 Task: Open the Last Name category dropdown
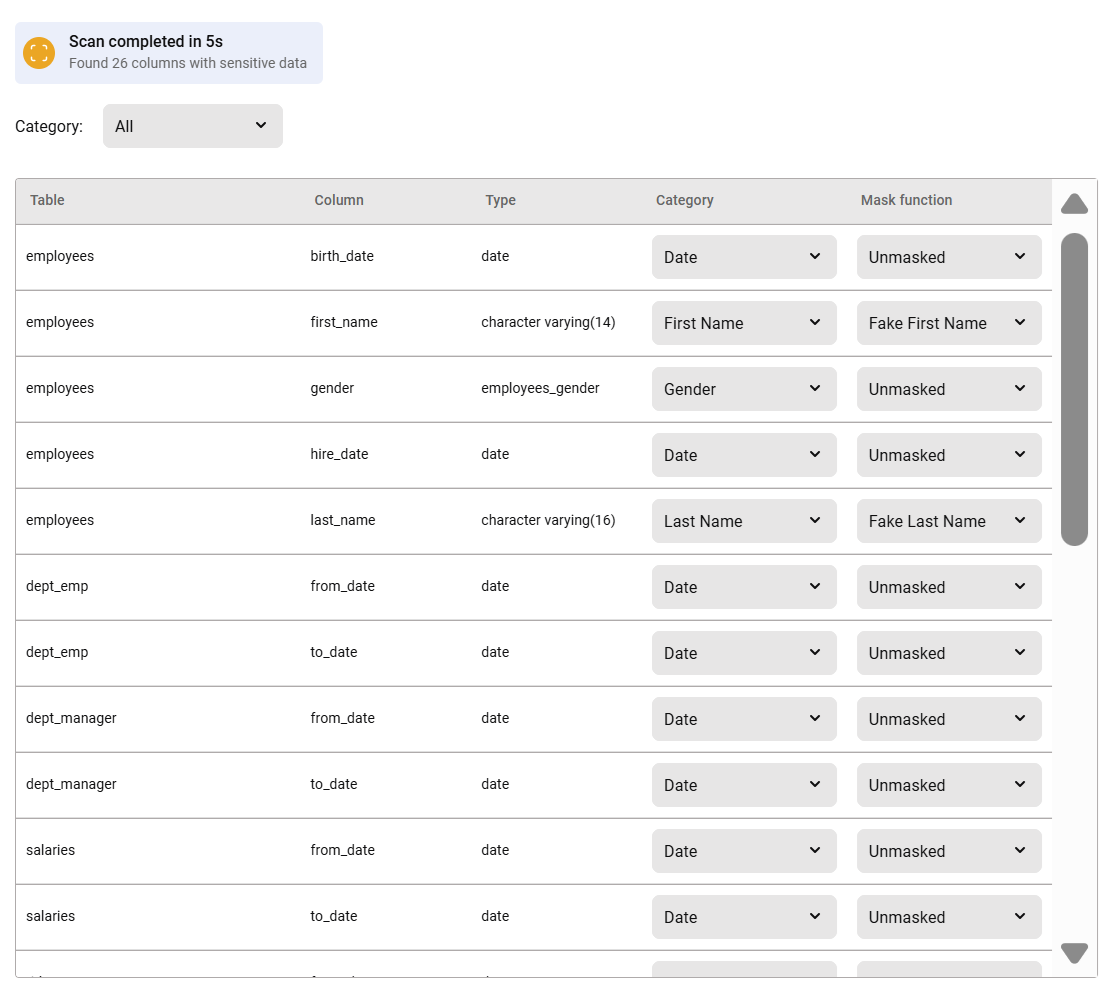point(743,521)
